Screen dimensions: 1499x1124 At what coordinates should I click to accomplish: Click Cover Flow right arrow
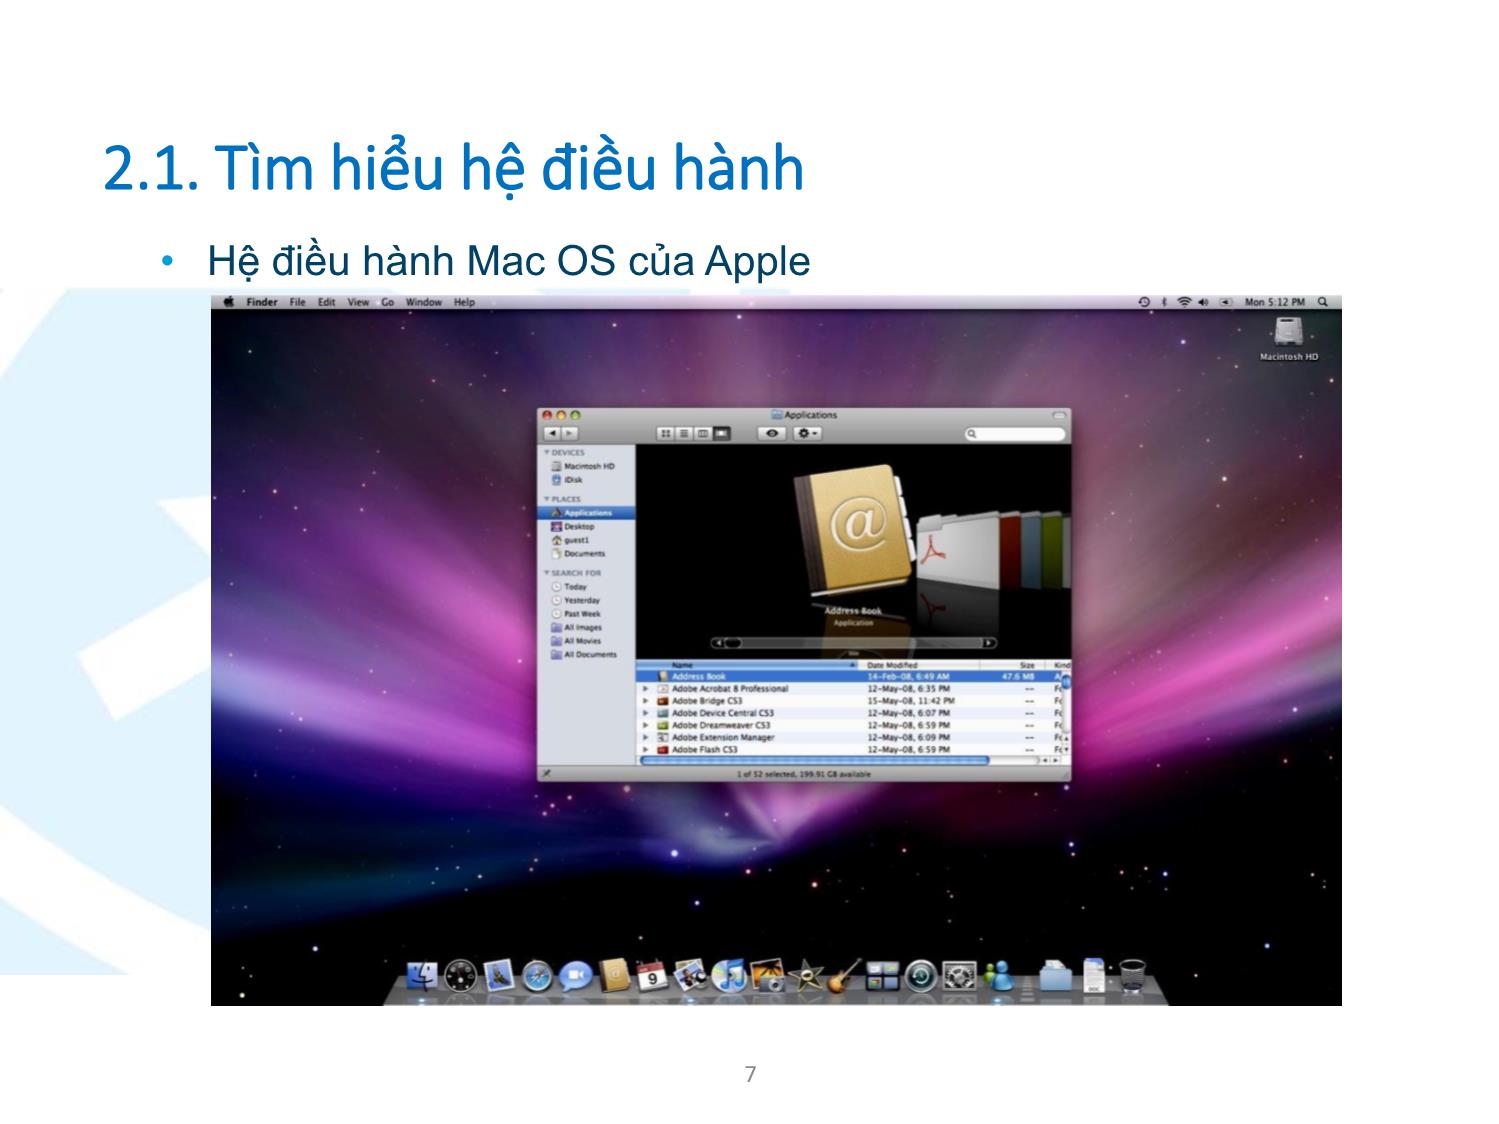tap(988, 643)
